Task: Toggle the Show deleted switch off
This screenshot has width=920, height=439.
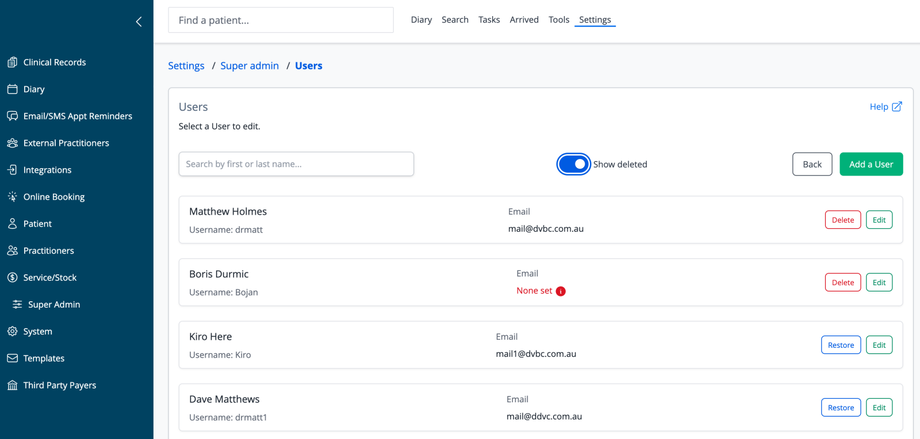Action: pyautogui.click(x=573, y=164)
